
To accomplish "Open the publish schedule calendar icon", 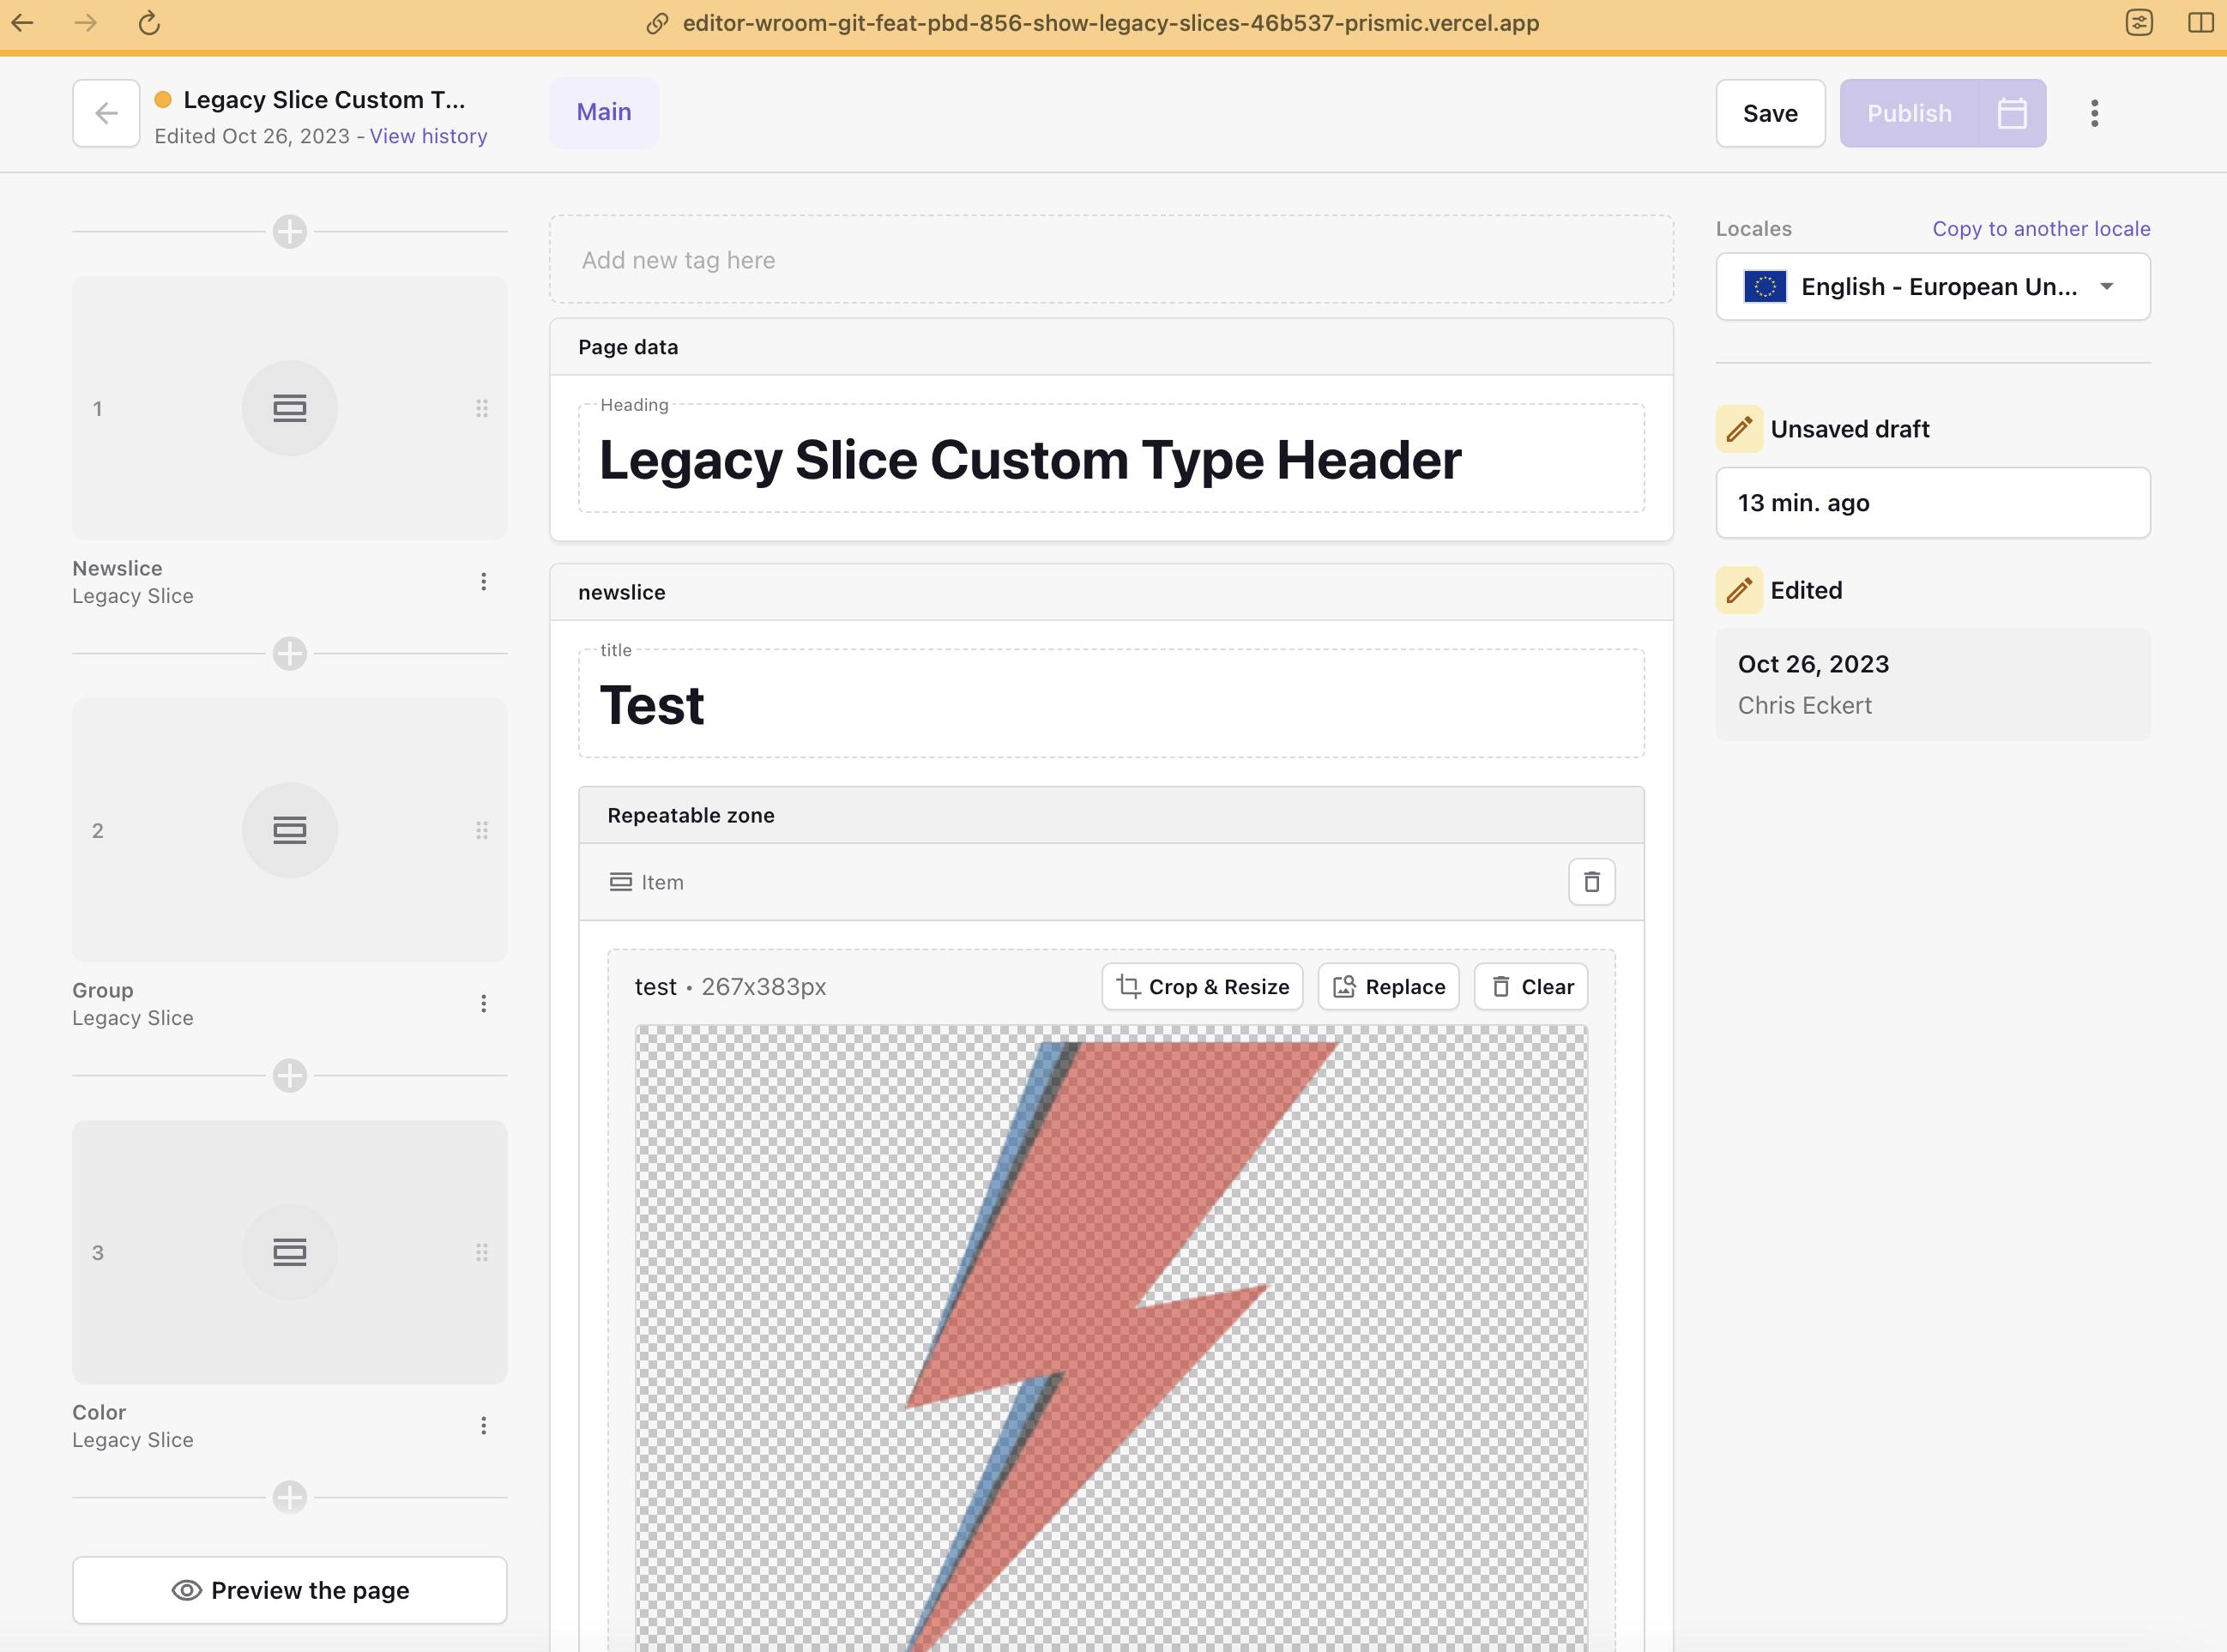I will pyautogui.click(x=2012, y=113).
